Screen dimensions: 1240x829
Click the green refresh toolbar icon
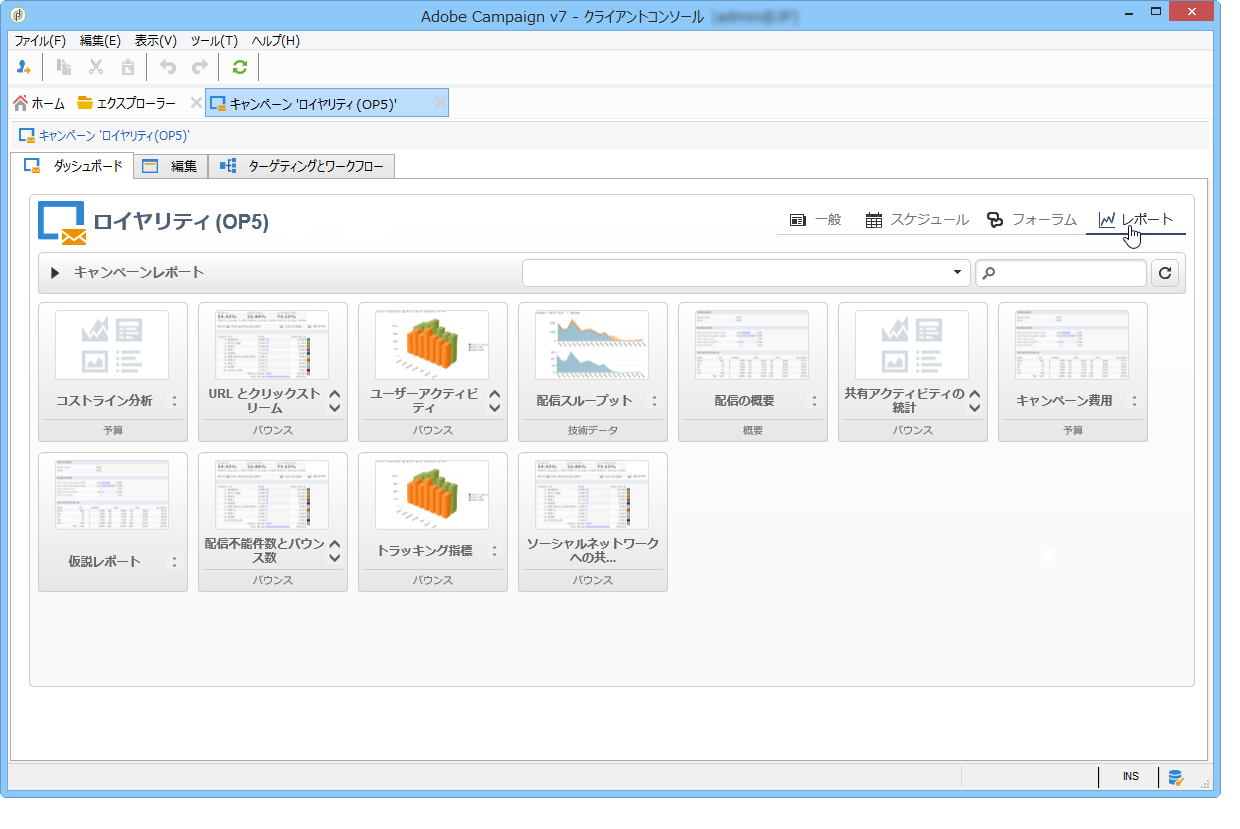[x=239, y=67]
